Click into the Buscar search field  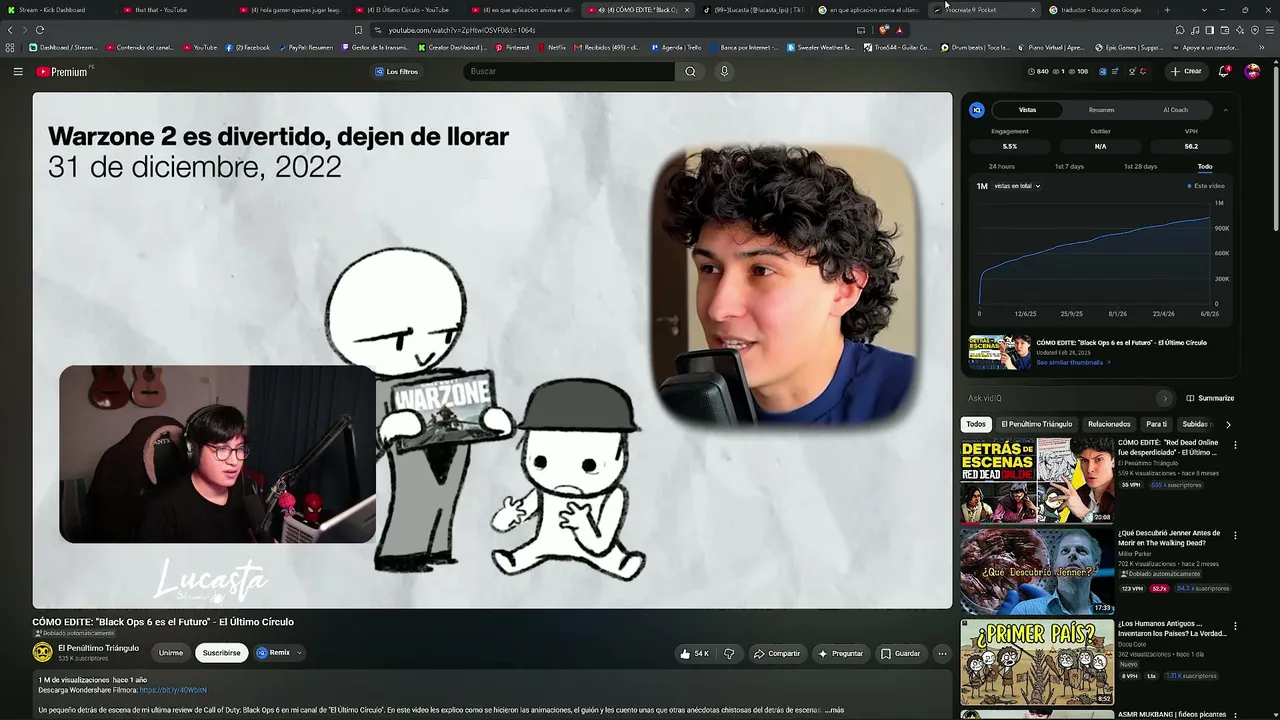[569, 72]
